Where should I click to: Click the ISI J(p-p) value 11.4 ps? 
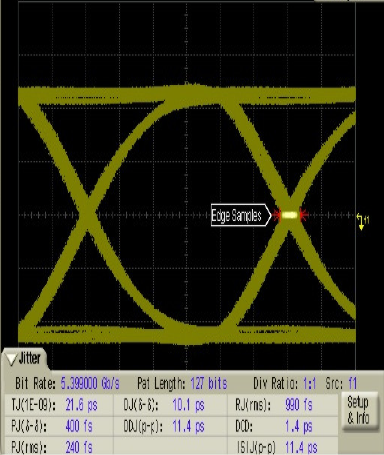coord(301,447)
